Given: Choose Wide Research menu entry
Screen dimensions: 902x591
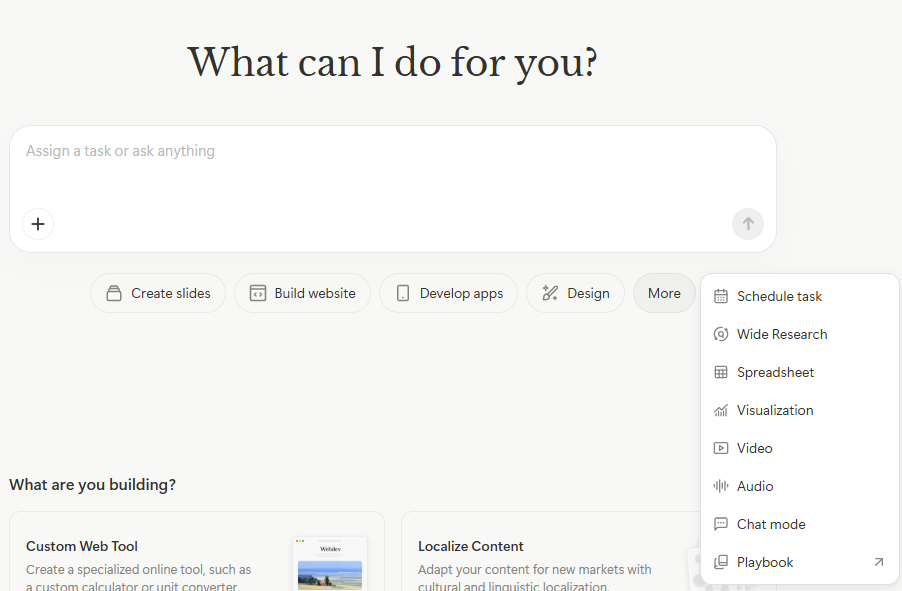Looking at the screenshot, I should click(x=782, y=334).
